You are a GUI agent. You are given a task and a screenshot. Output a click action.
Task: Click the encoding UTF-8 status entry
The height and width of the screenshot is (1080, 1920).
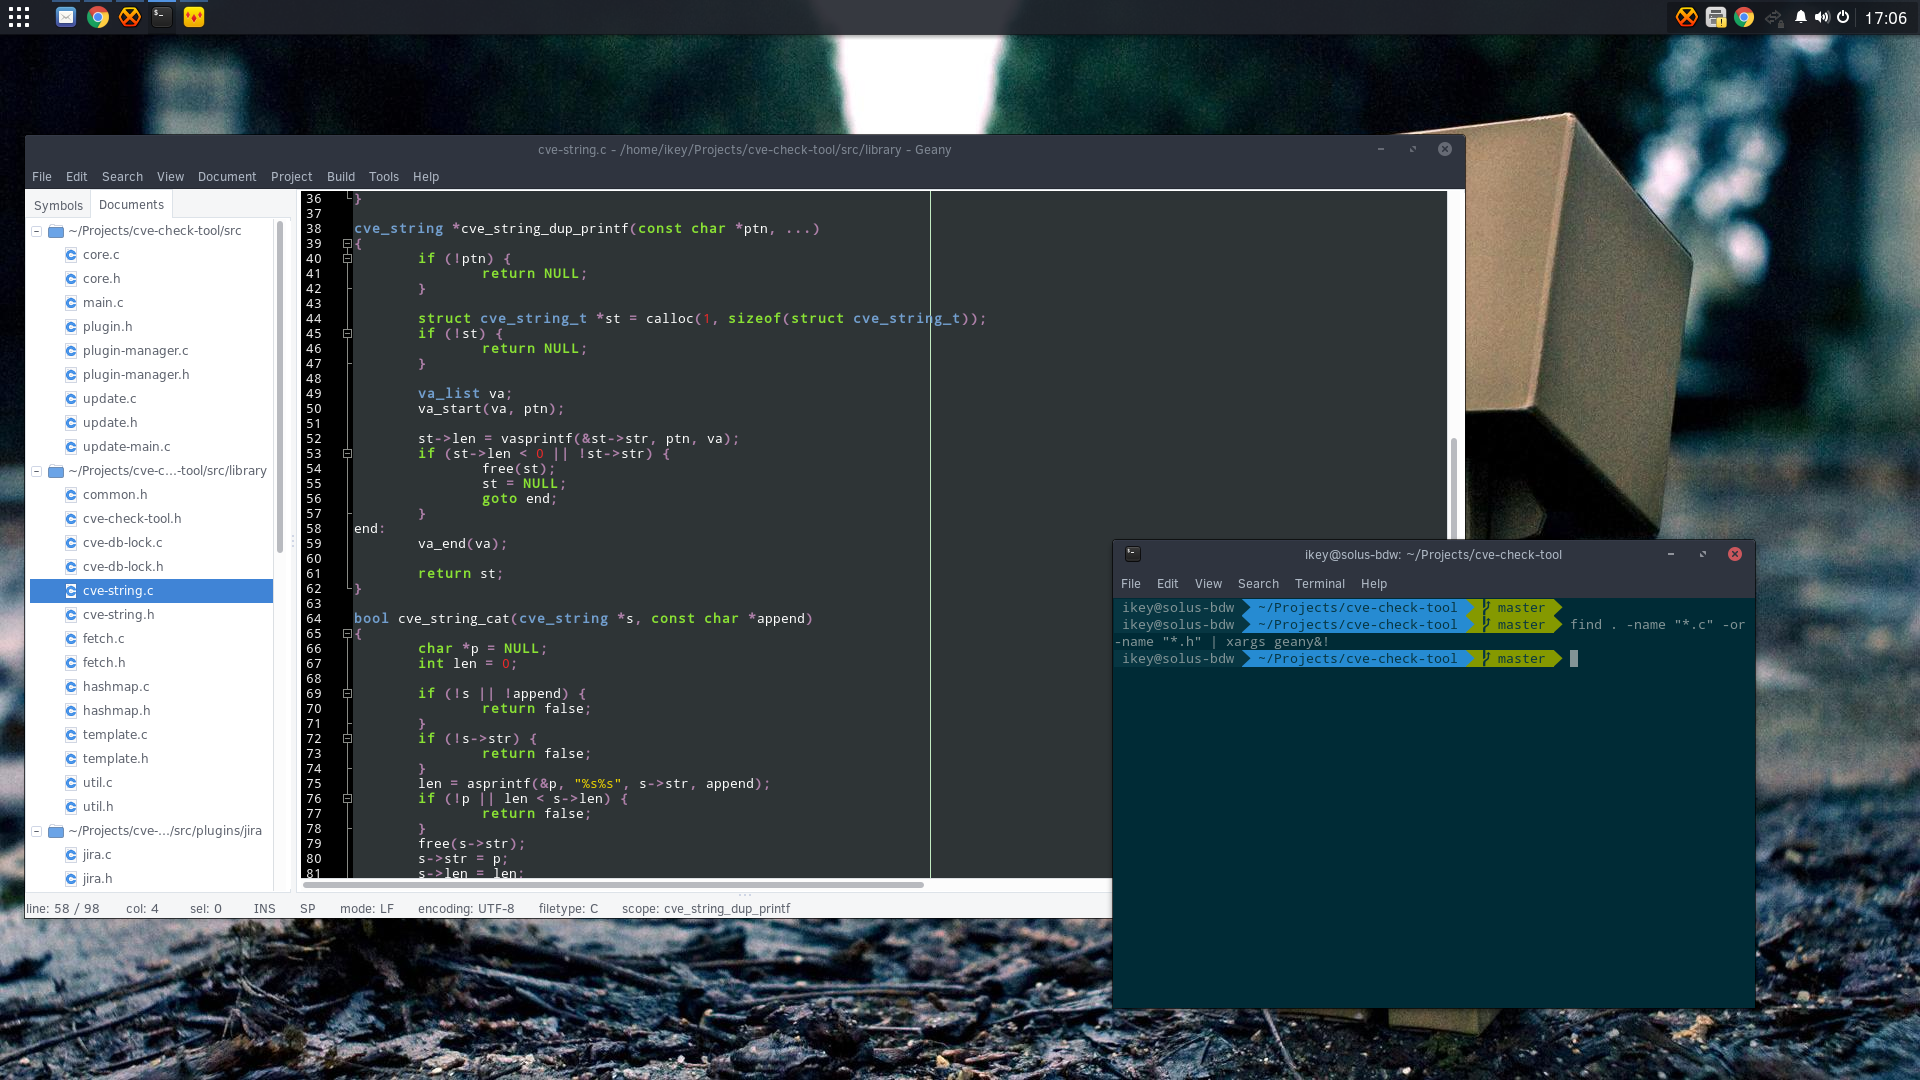[466, 909]
